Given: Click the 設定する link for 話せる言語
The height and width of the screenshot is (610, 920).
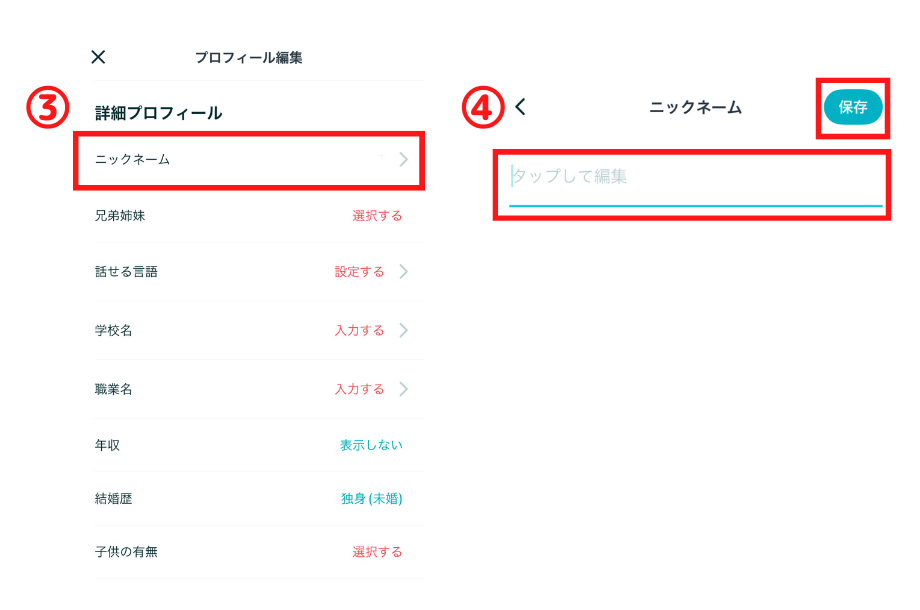Looking at the screenshot, I should 357,271.
